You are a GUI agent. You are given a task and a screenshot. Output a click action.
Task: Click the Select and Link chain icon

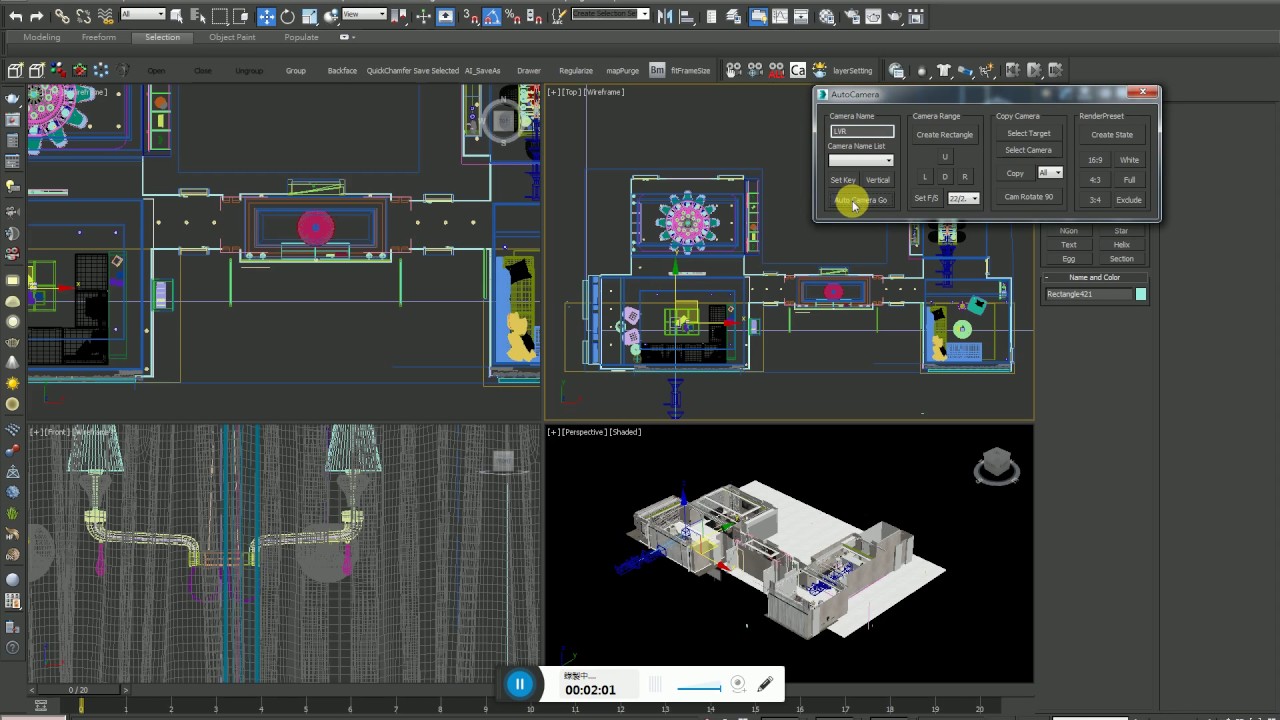pyautogui.click(x=62, y=16)
